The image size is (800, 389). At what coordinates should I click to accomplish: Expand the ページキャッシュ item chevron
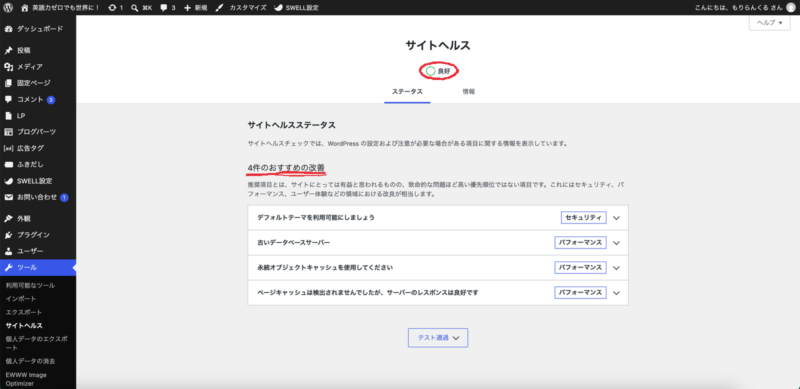click(x=616, y=293)
